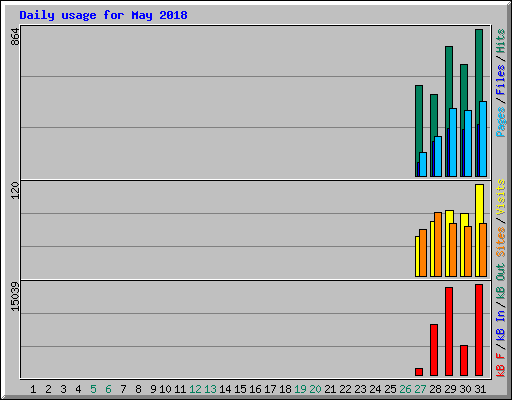Click the red kB bar for day 31
This screenshot has width=512, height=400.
pos(479,330)
